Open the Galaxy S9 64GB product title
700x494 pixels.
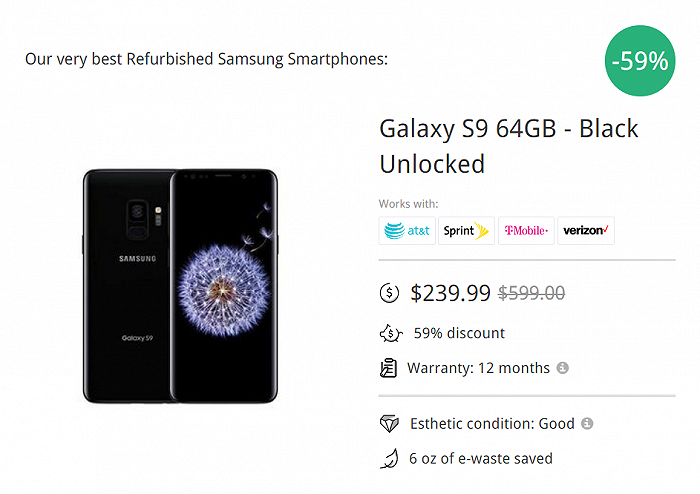(508, 146)
